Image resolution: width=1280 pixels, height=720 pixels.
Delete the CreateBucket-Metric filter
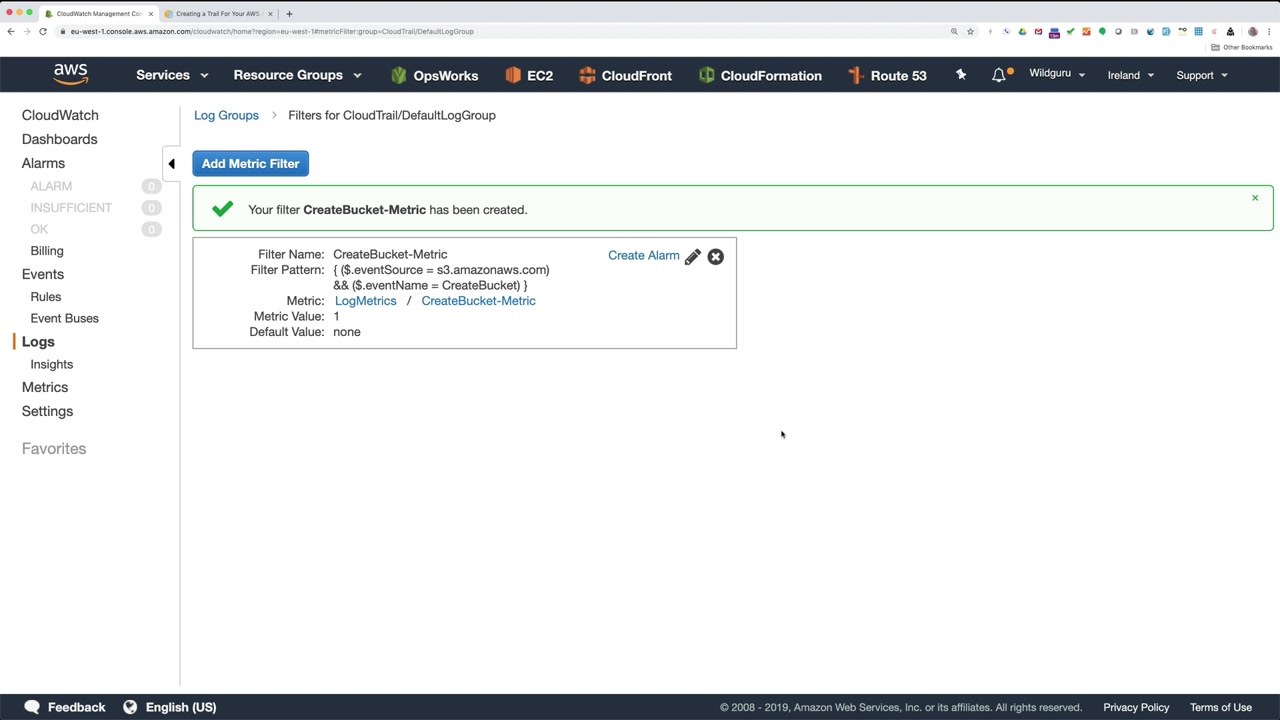(x=716, y=256)
